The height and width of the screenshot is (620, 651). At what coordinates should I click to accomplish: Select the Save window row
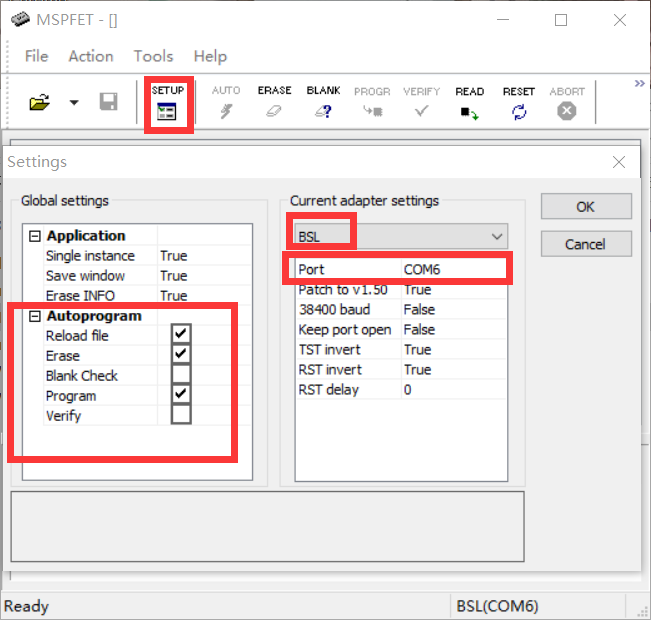(x=147, y=276)
